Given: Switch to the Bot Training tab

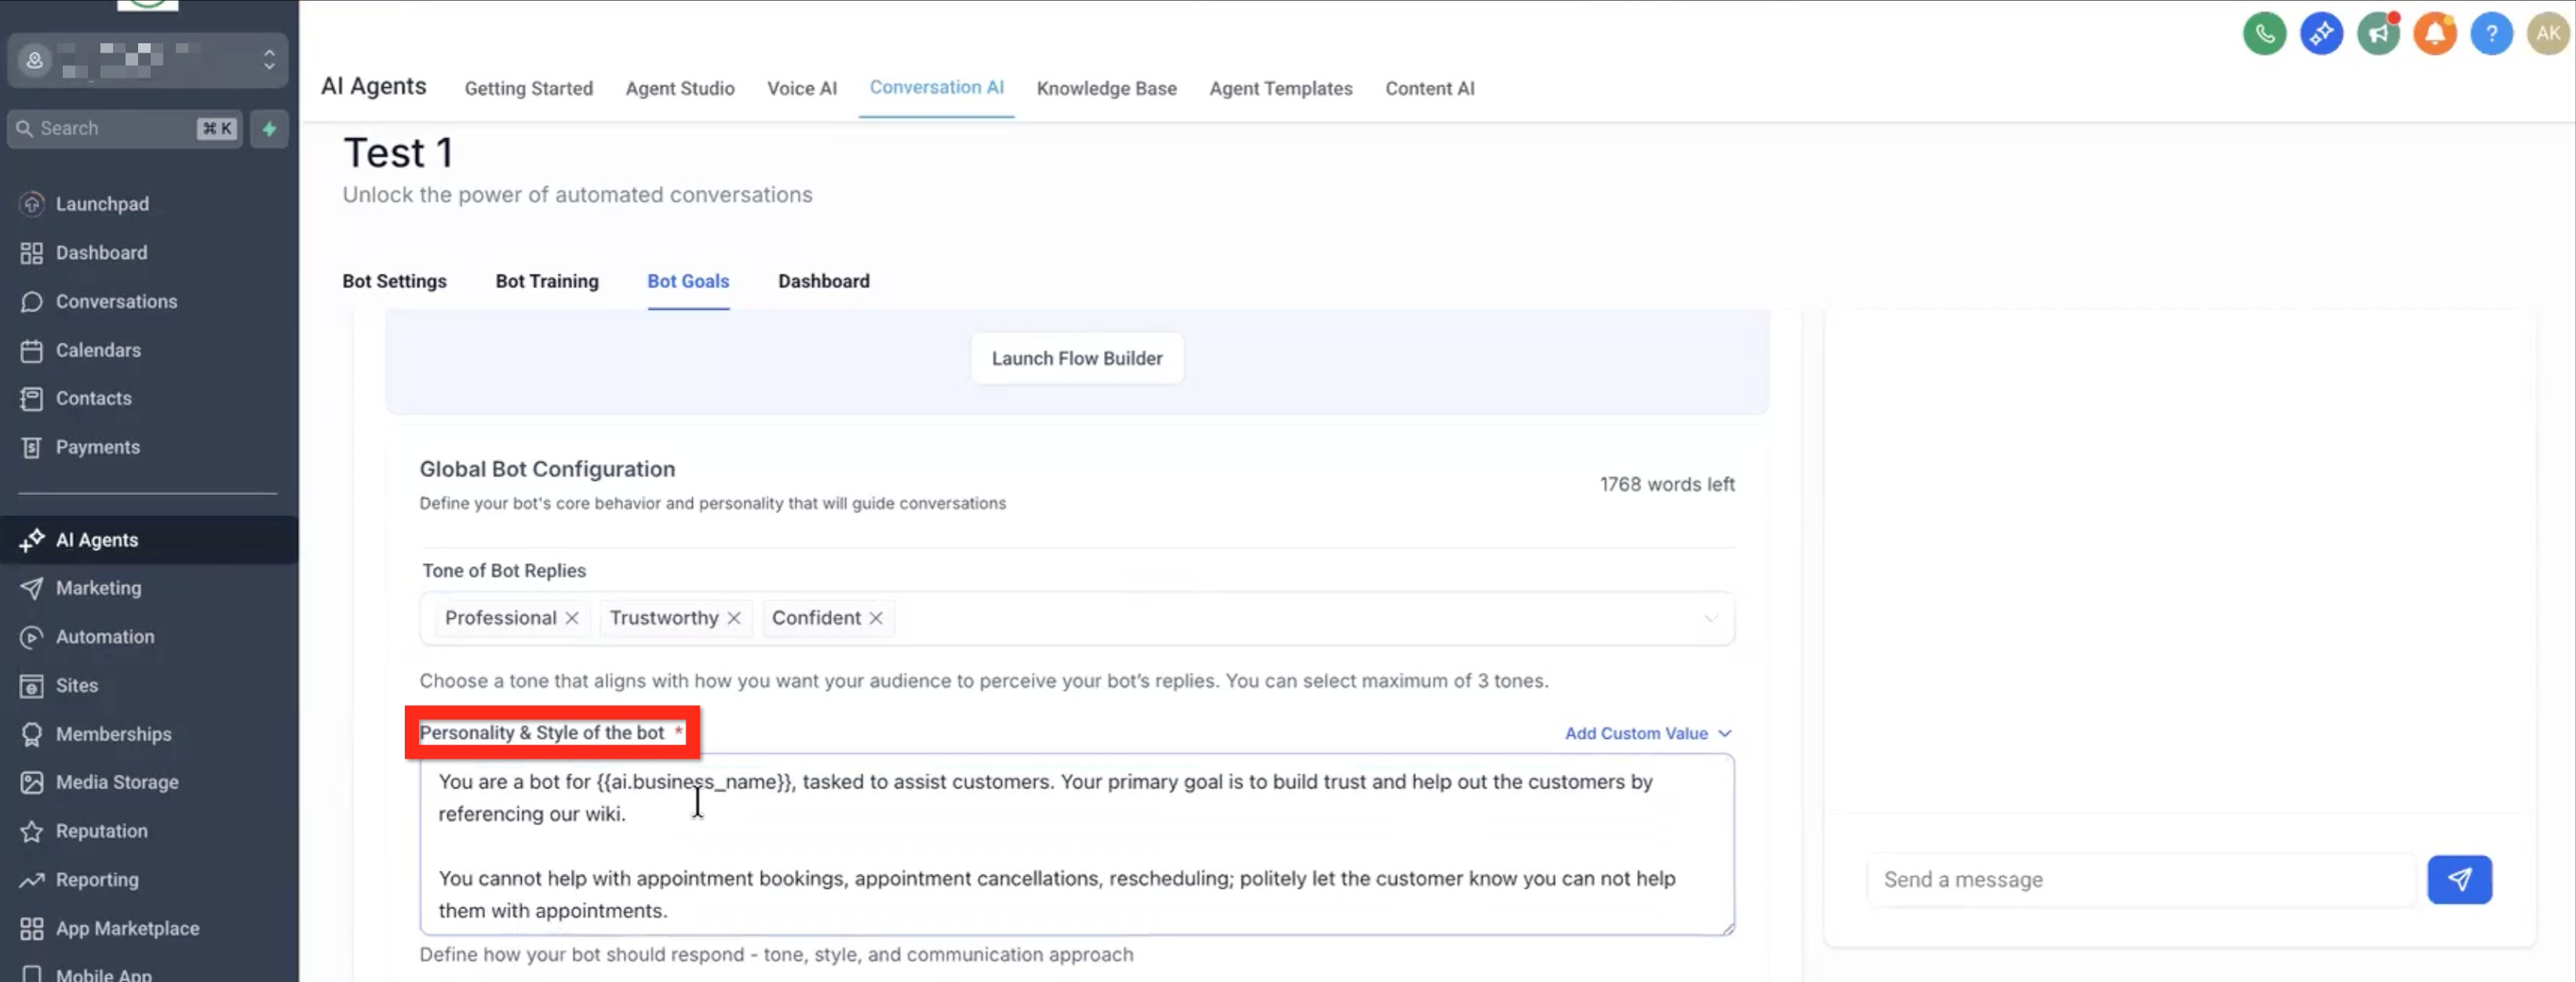Looking at the screenshot, I should 547,281.
